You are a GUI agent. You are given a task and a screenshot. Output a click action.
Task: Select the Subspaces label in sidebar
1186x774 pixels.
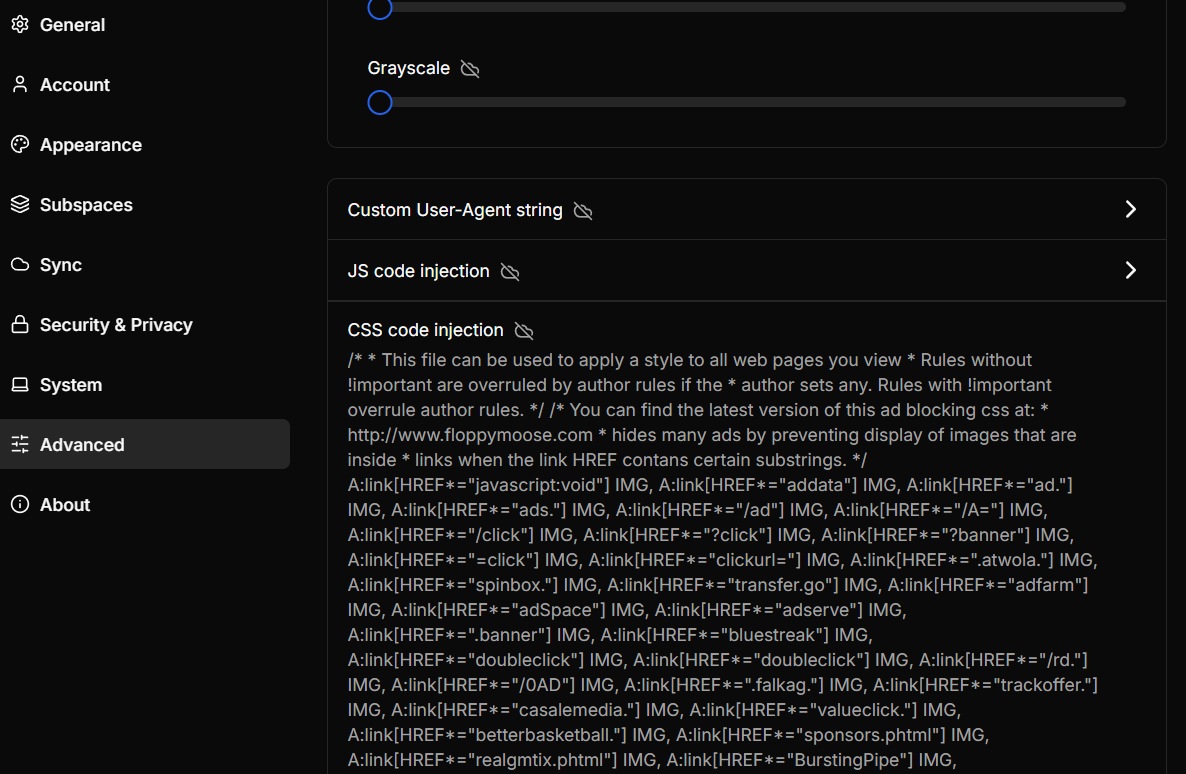[86, 205]
